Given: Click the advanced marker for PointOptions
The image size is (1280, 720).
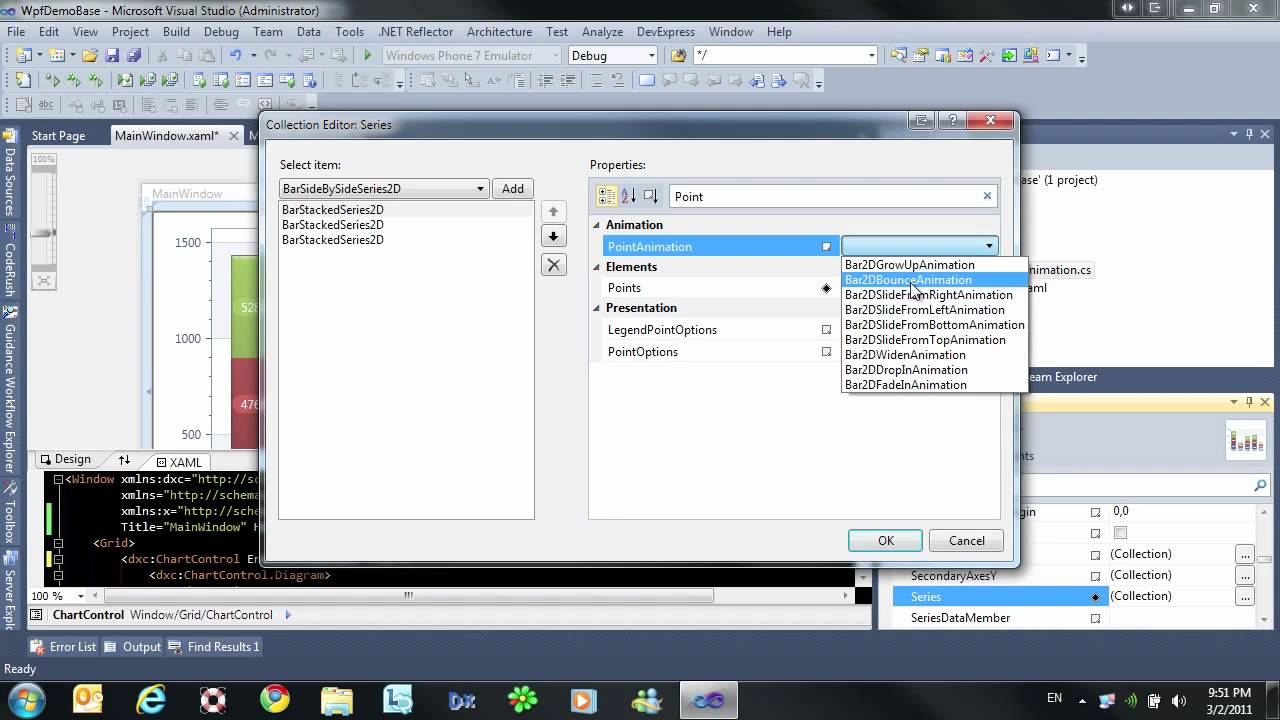Looking at the screenshot, I should (826, 352).
